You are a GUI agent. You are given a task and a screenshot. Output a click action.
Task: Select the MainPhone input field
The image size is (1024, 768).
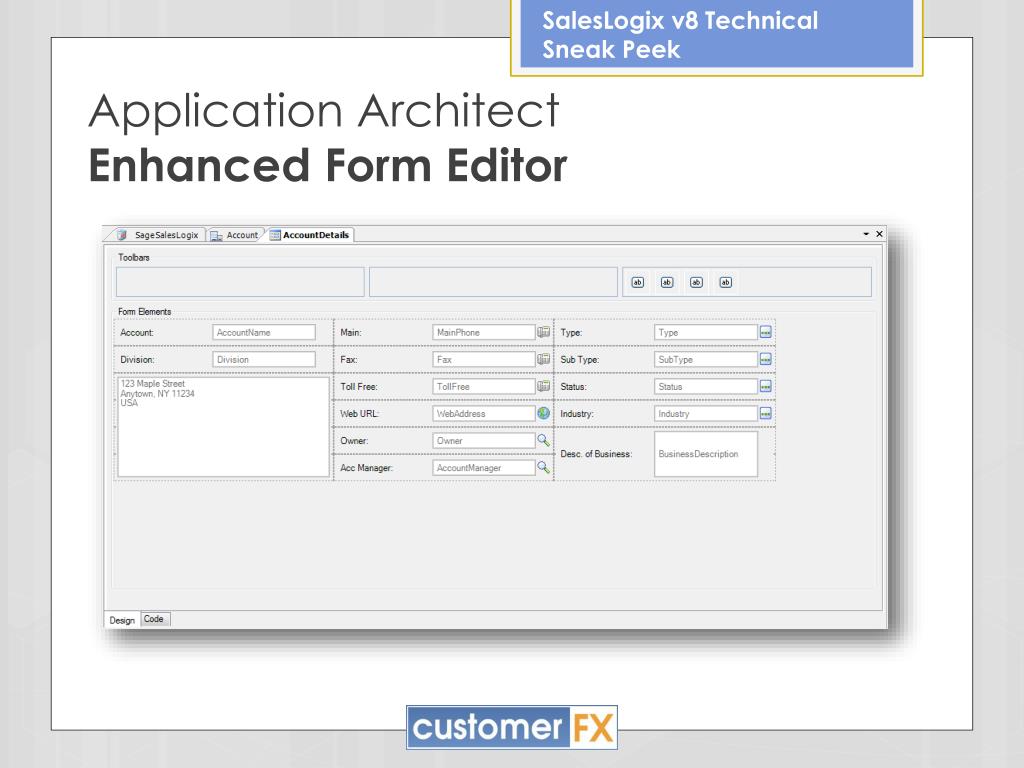(484, 332)
